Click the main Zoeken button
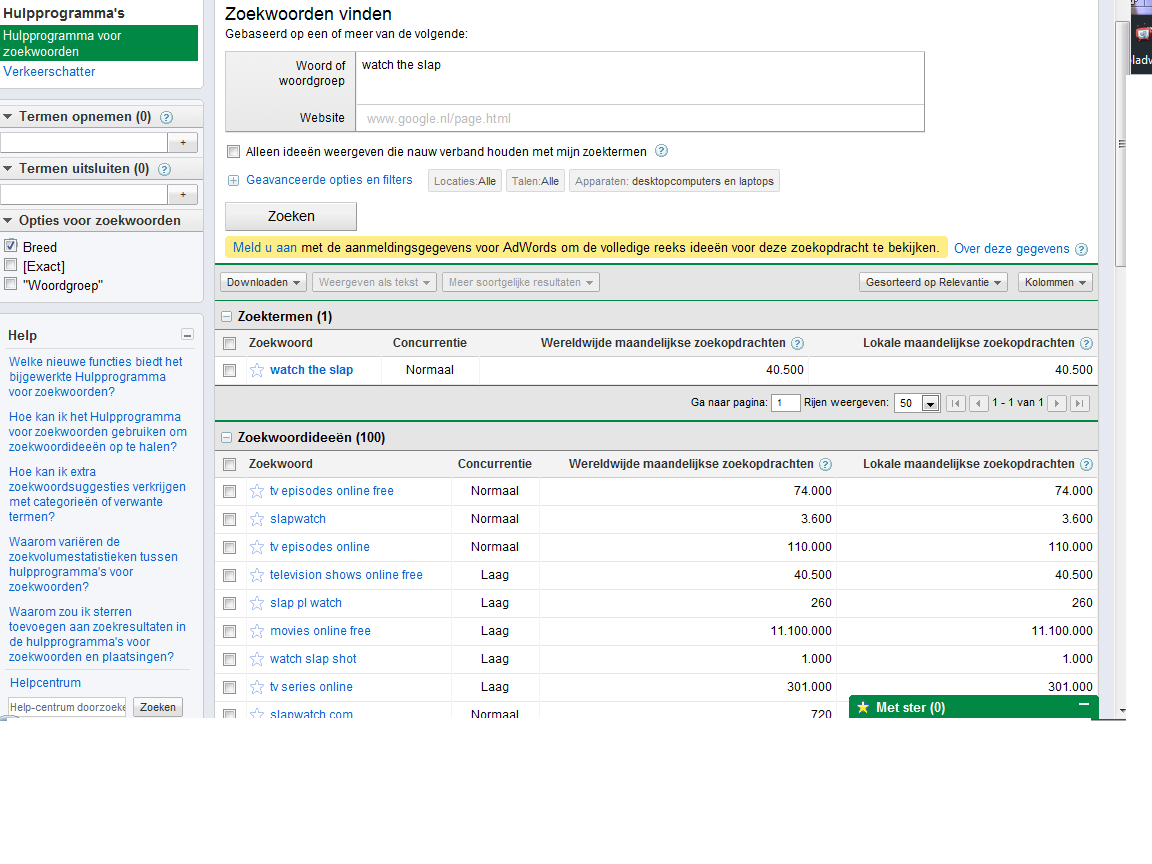This screenshot has height=864, width=1152. (x=291, y=217)
